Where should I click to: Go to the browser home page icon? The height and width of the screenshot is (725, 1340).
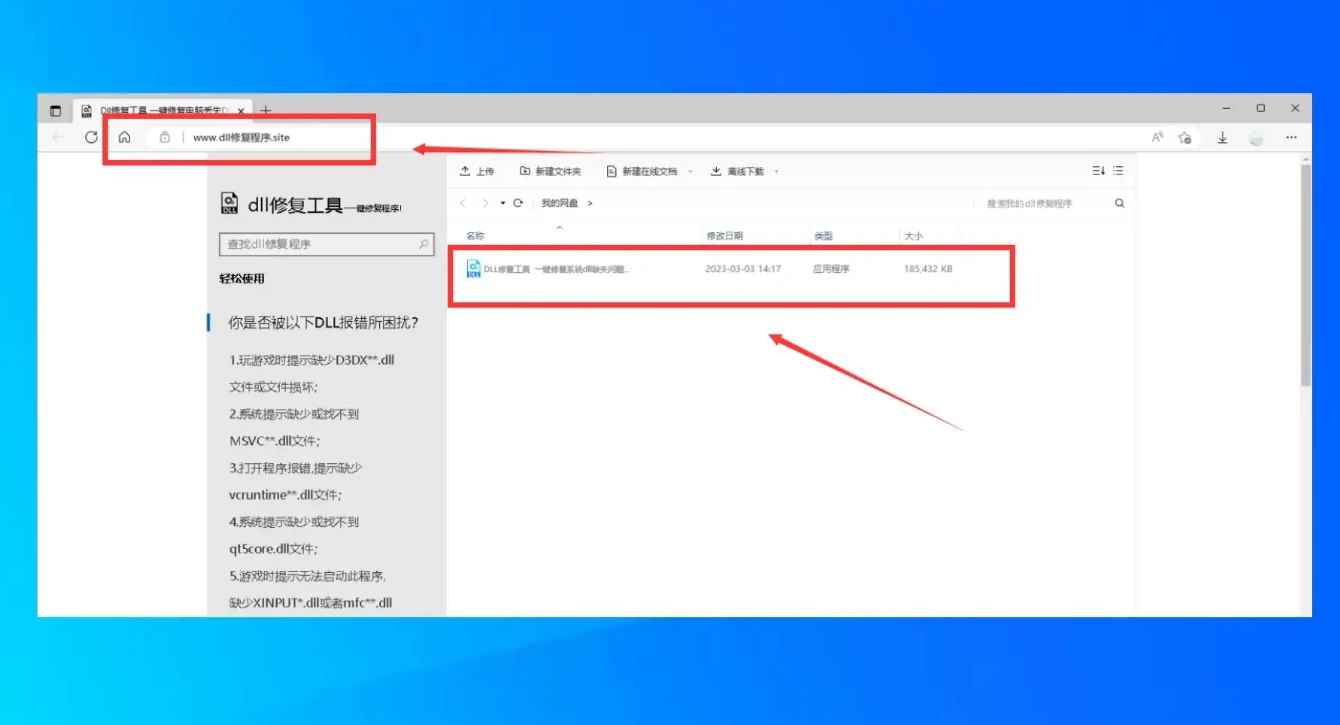click(124, 137)
